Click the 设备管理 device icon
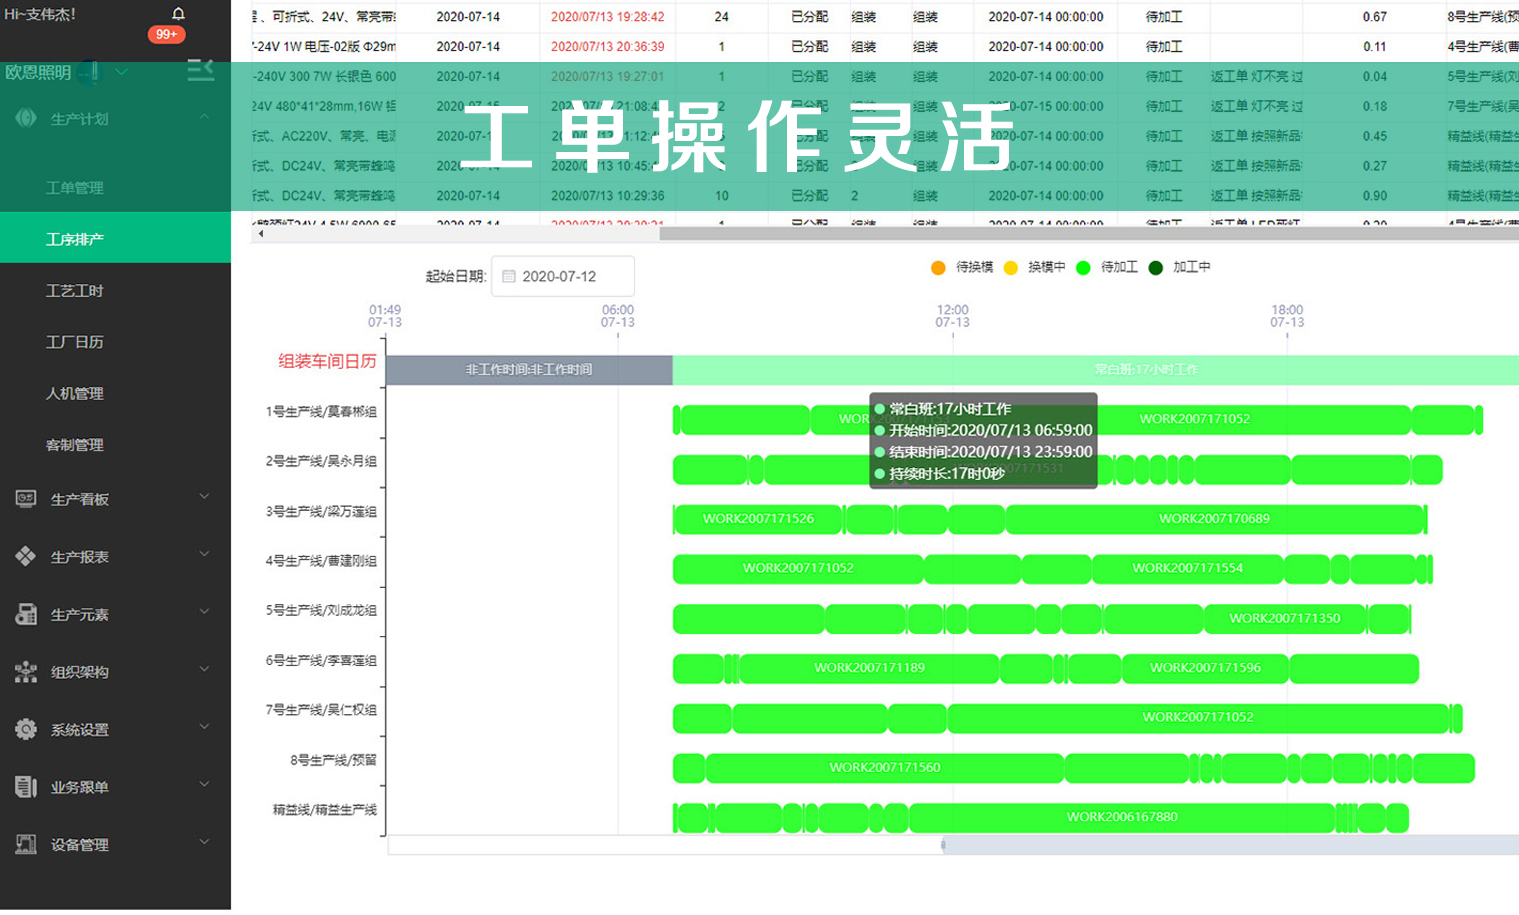1519x915 pixels. (25, 843)
